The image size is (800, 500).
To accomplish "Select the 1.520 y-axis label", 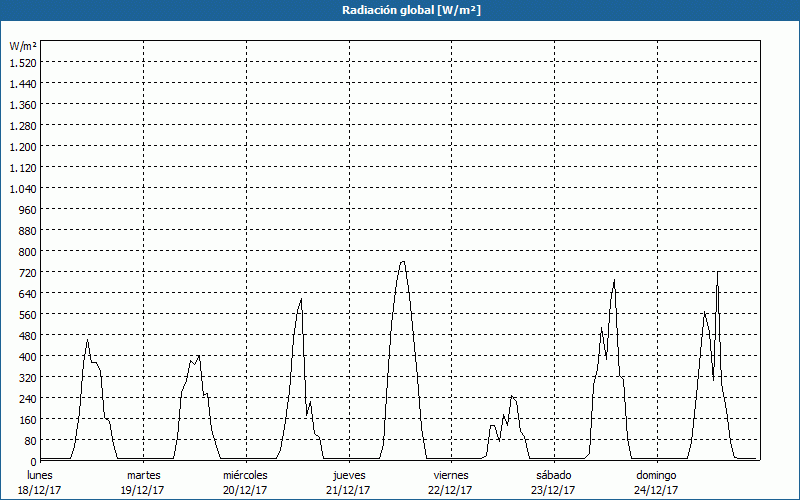I will click(23, 62).
